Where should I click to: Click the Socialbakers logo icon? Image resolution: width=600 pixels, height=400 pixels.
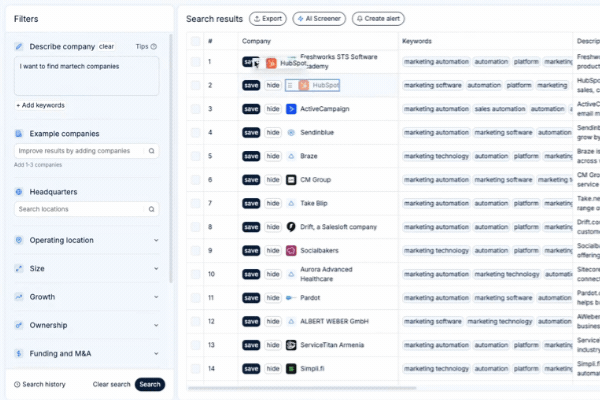click(x=291, y=251)
